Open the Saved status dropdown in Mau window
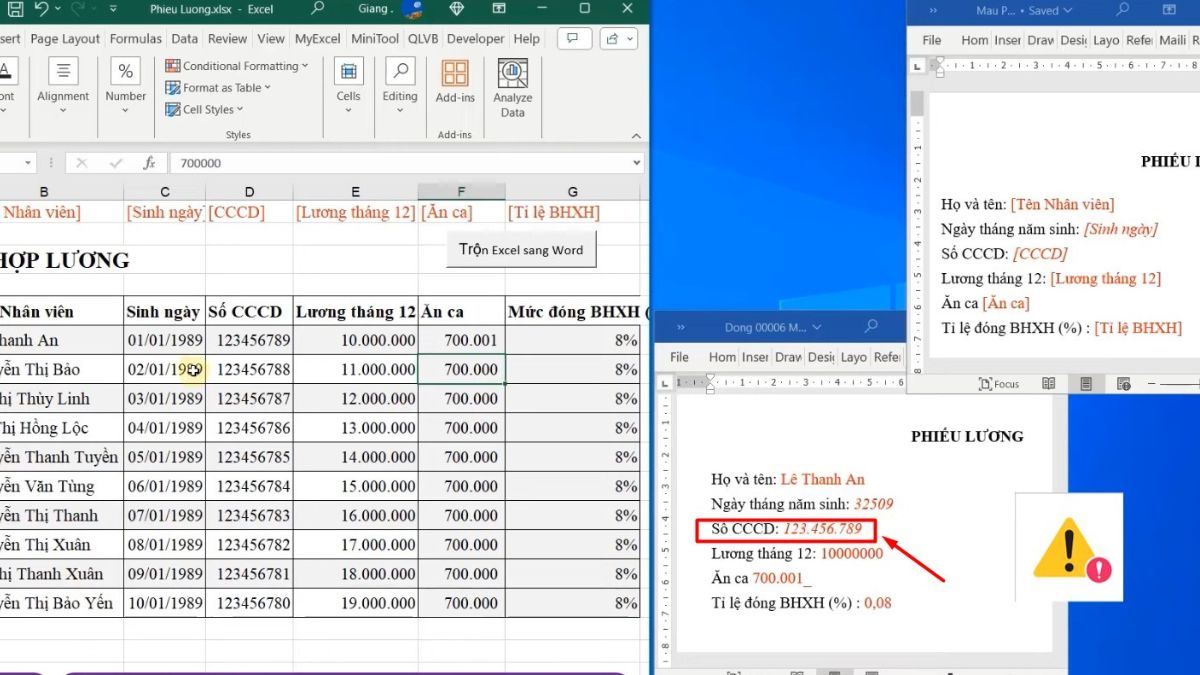The width and height of the screenshot is (1200, 675). (x=1050, y=11)
